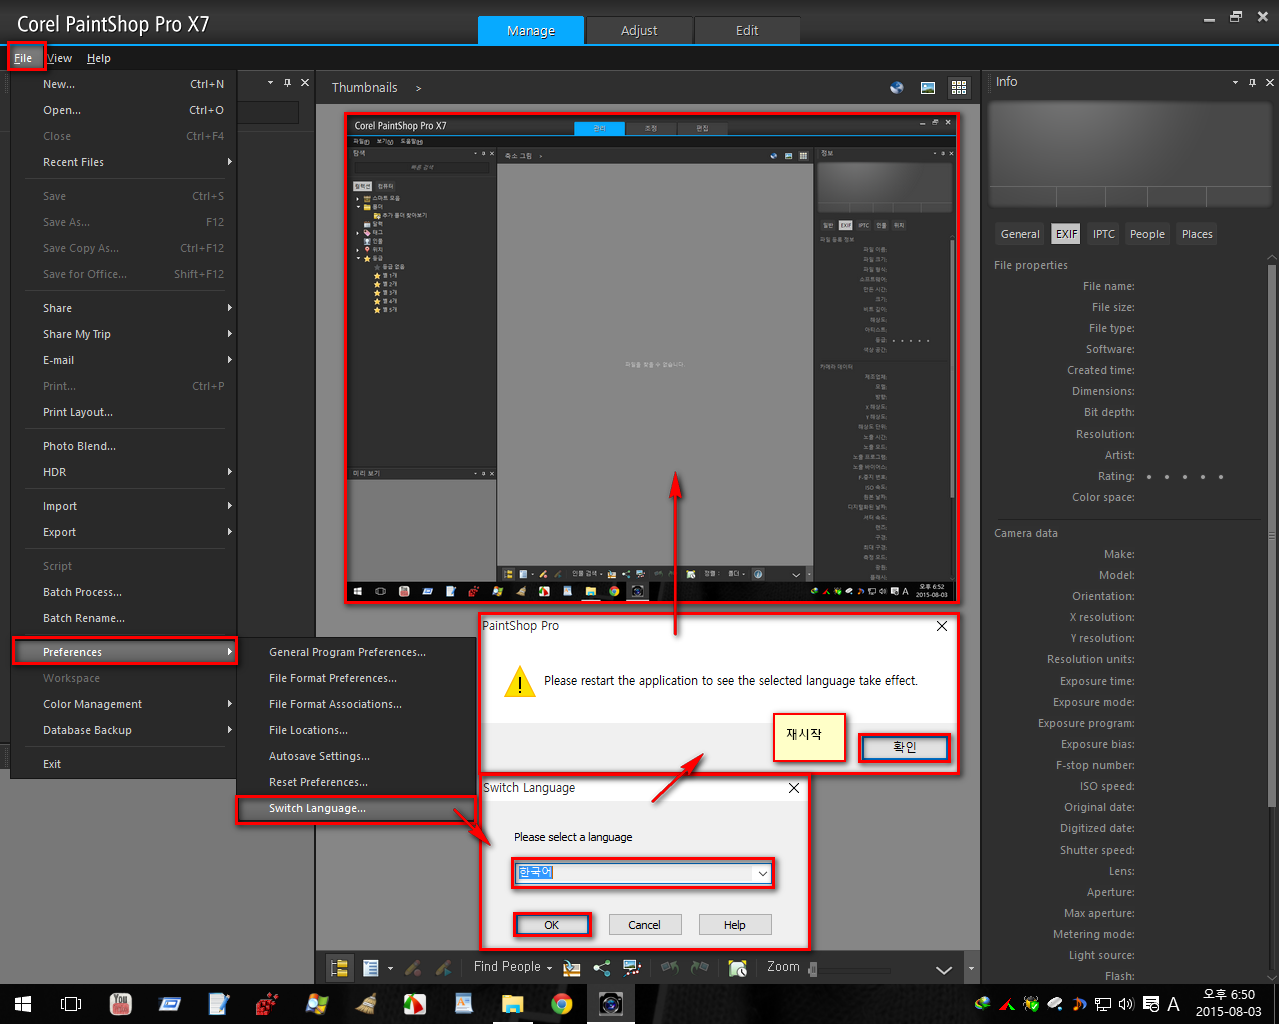Close the PaintShop Pro restart message dialog

941,626
